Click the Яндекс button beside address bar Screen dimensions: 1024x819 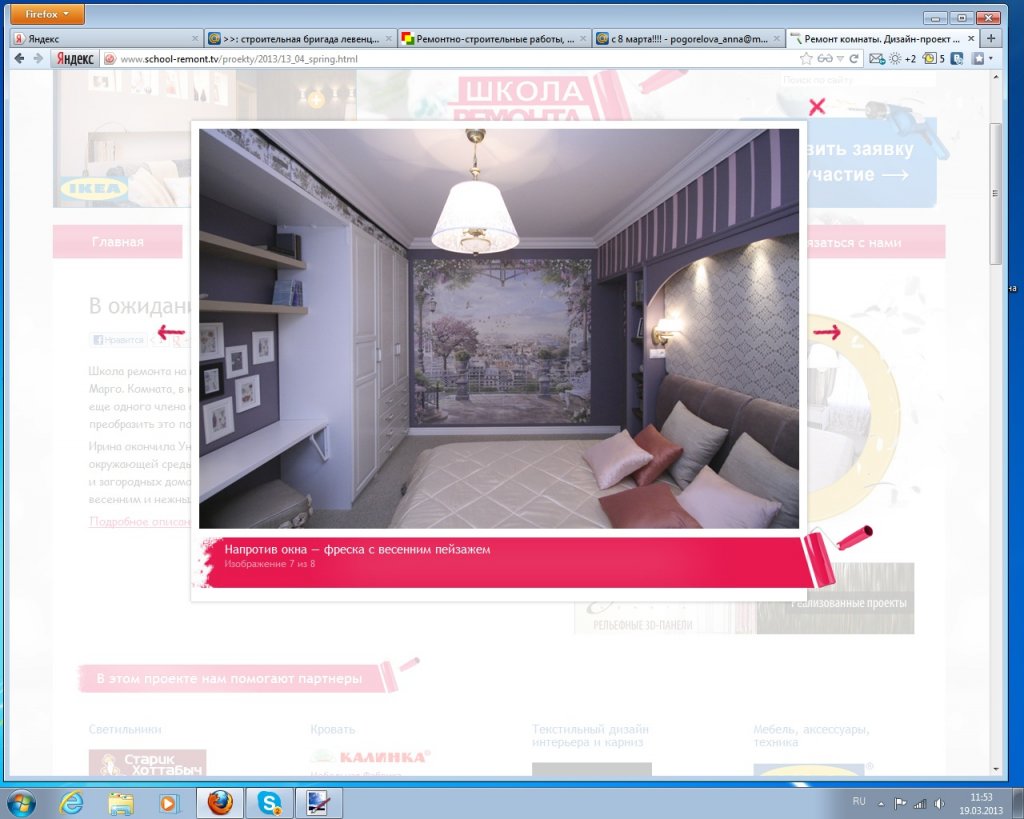(74, 59)
